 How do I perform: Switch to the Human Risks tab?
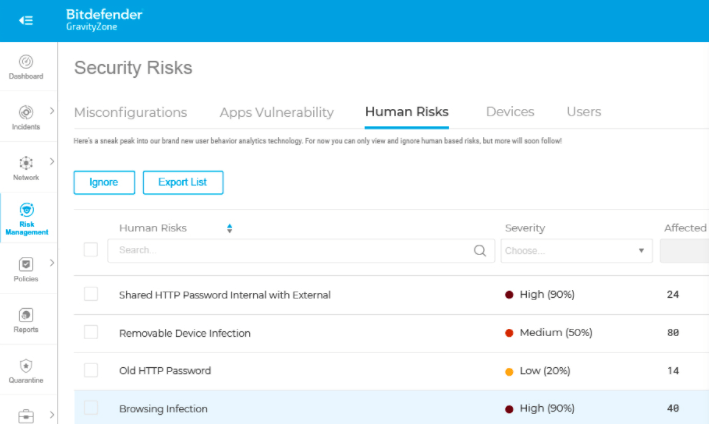(x=406, y=112)
